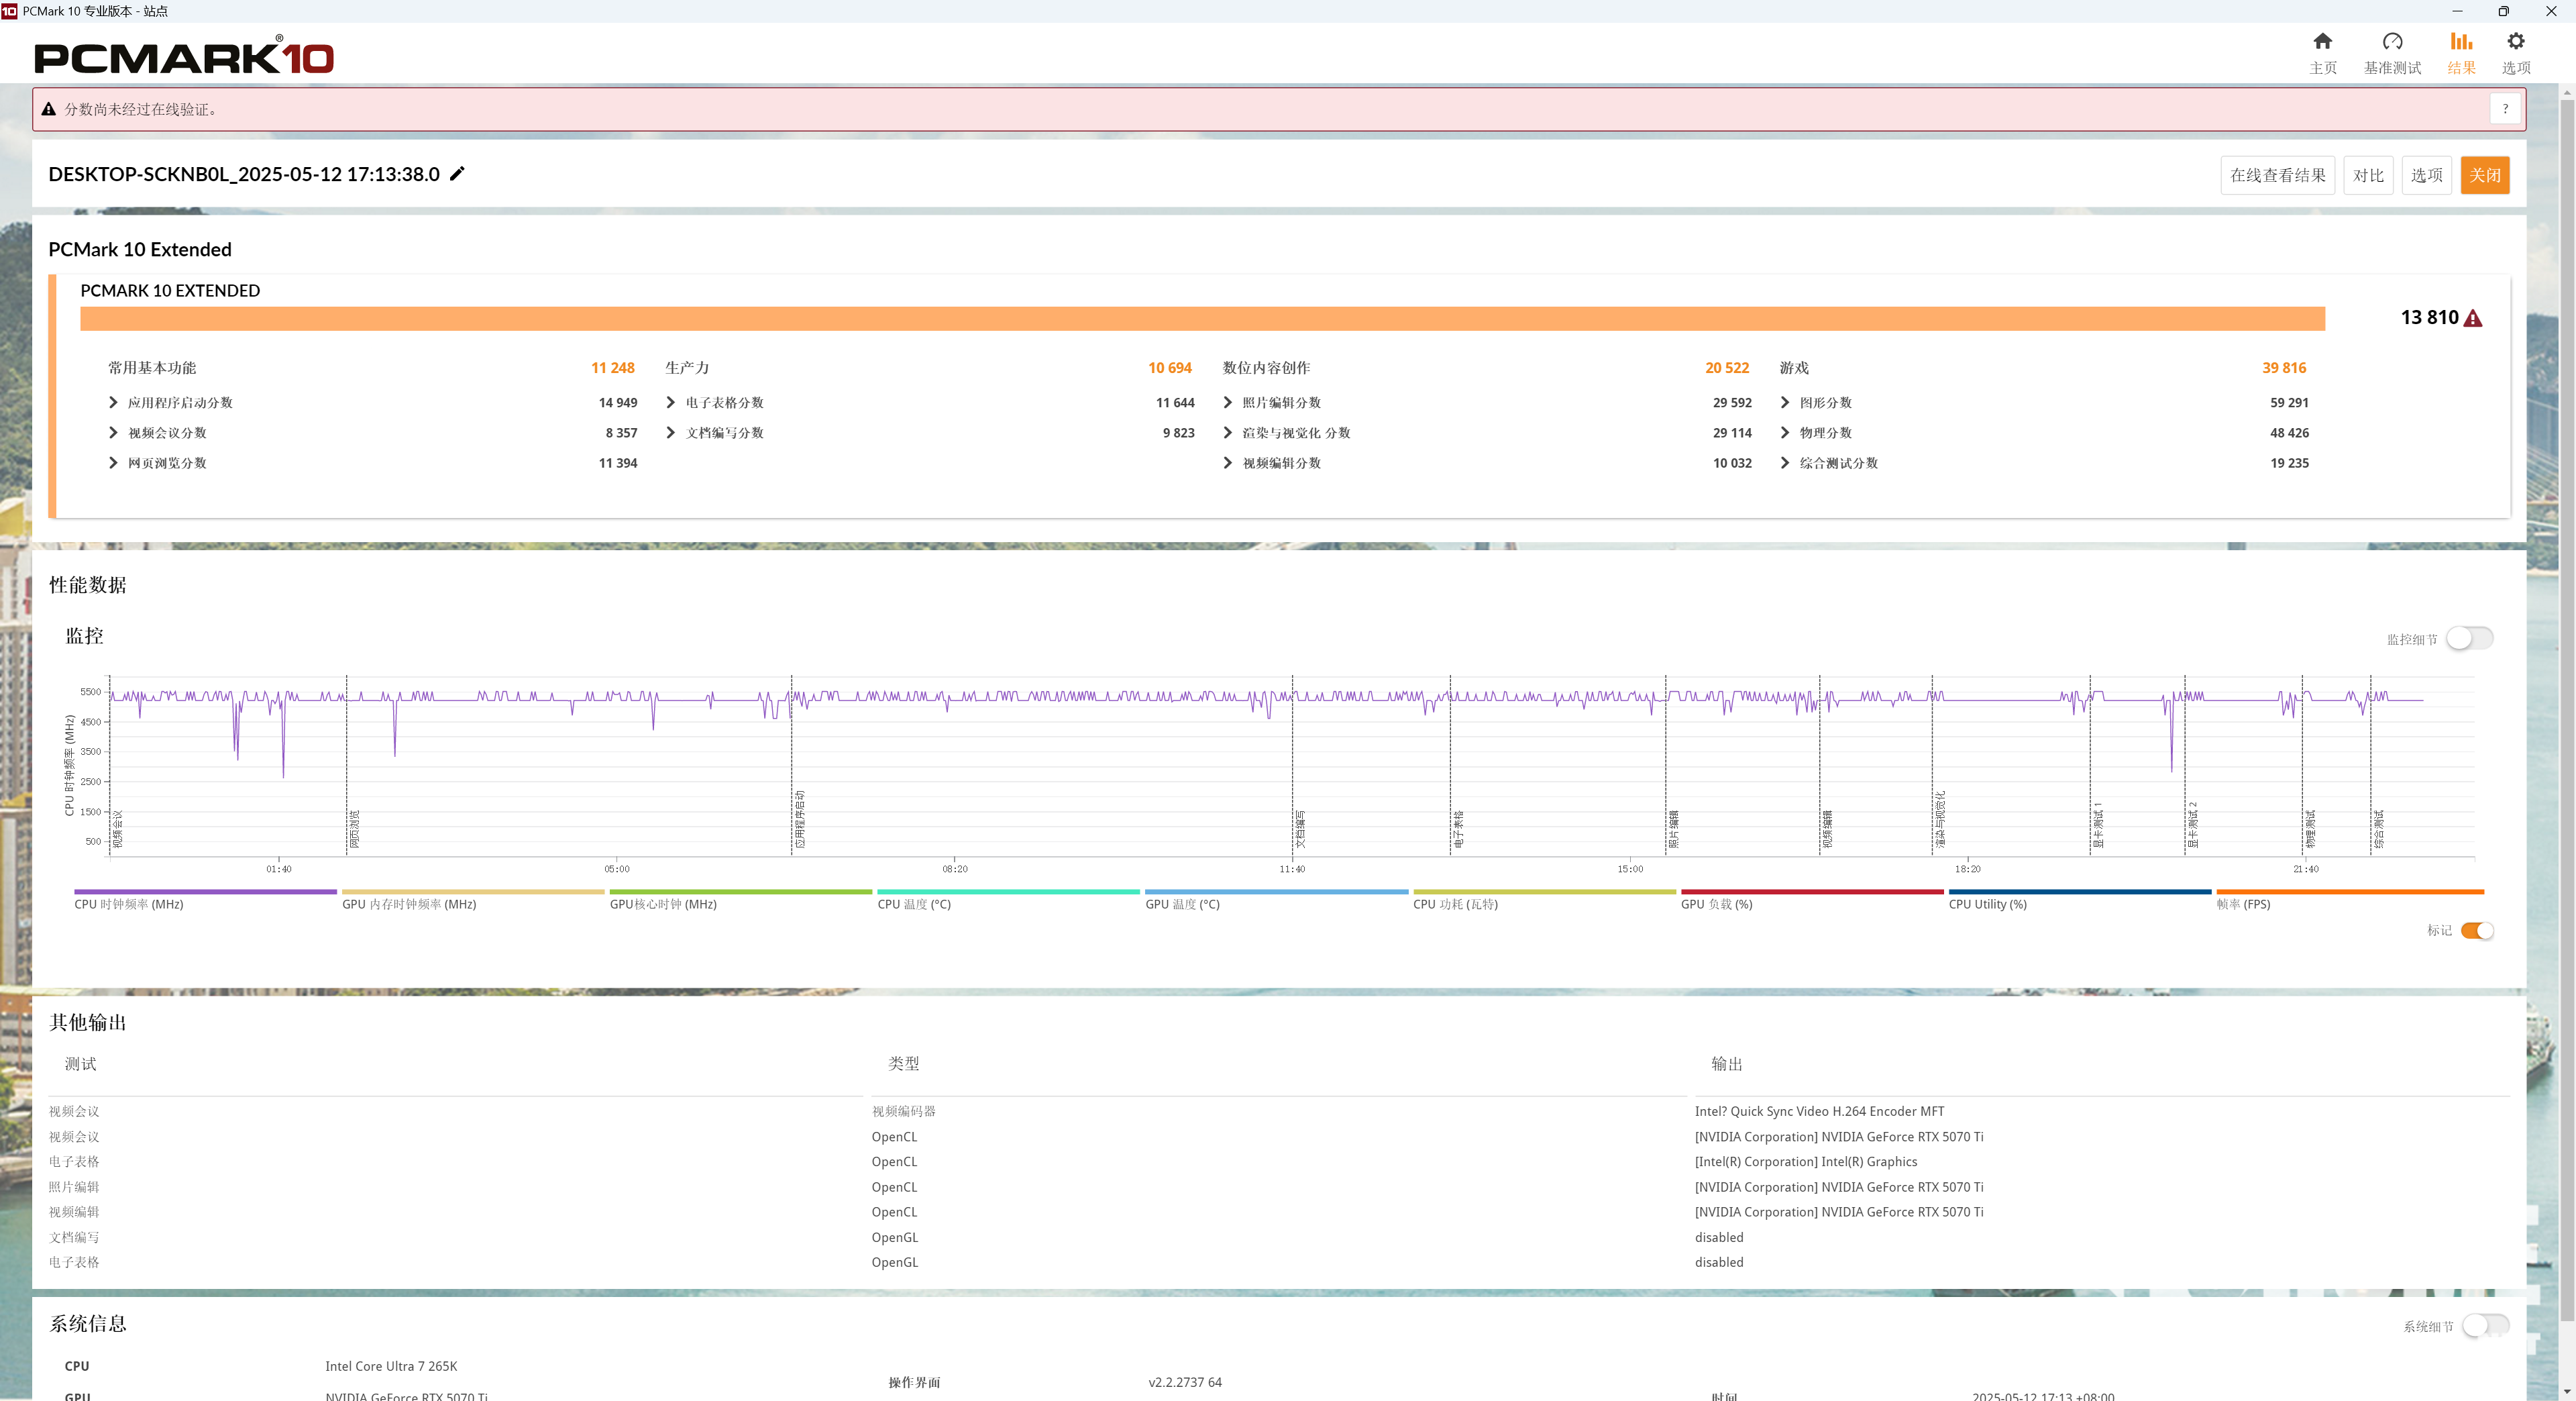Select GPU 内存时钟频率 (MHz) legend swatch

coord(473,892)
